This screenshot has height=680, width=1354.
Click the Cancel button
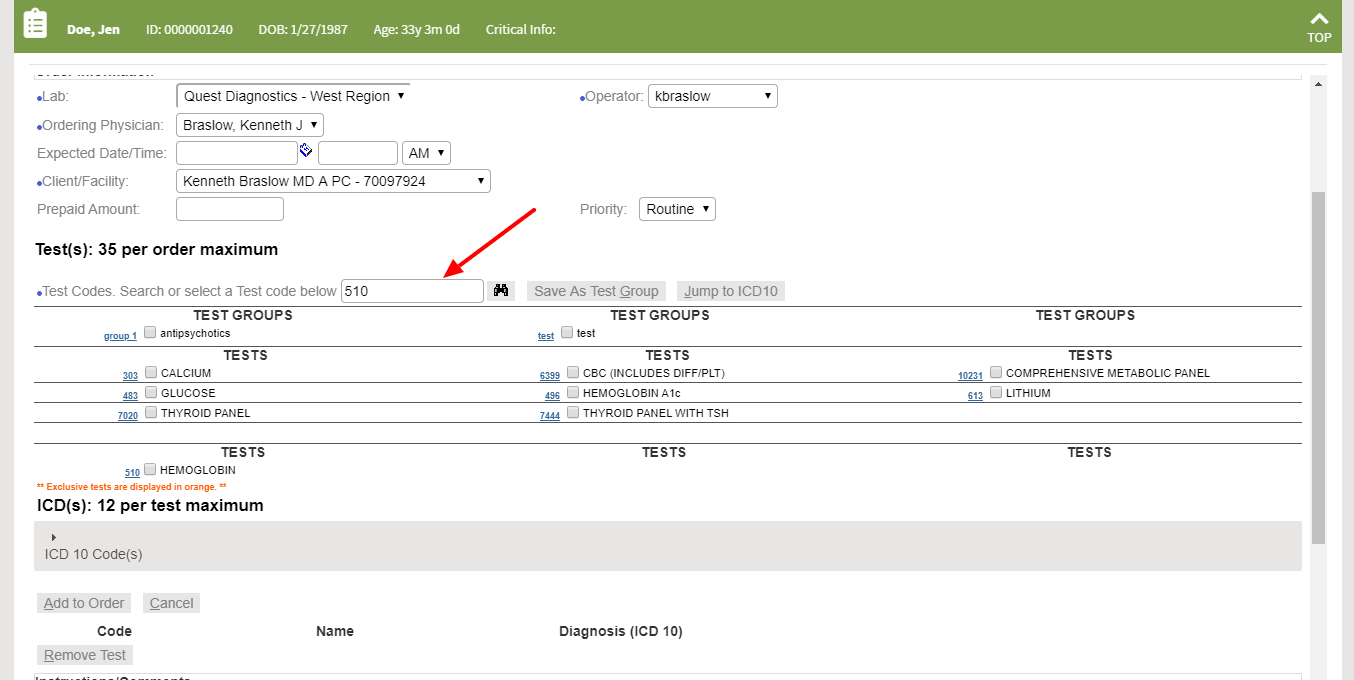171,603
